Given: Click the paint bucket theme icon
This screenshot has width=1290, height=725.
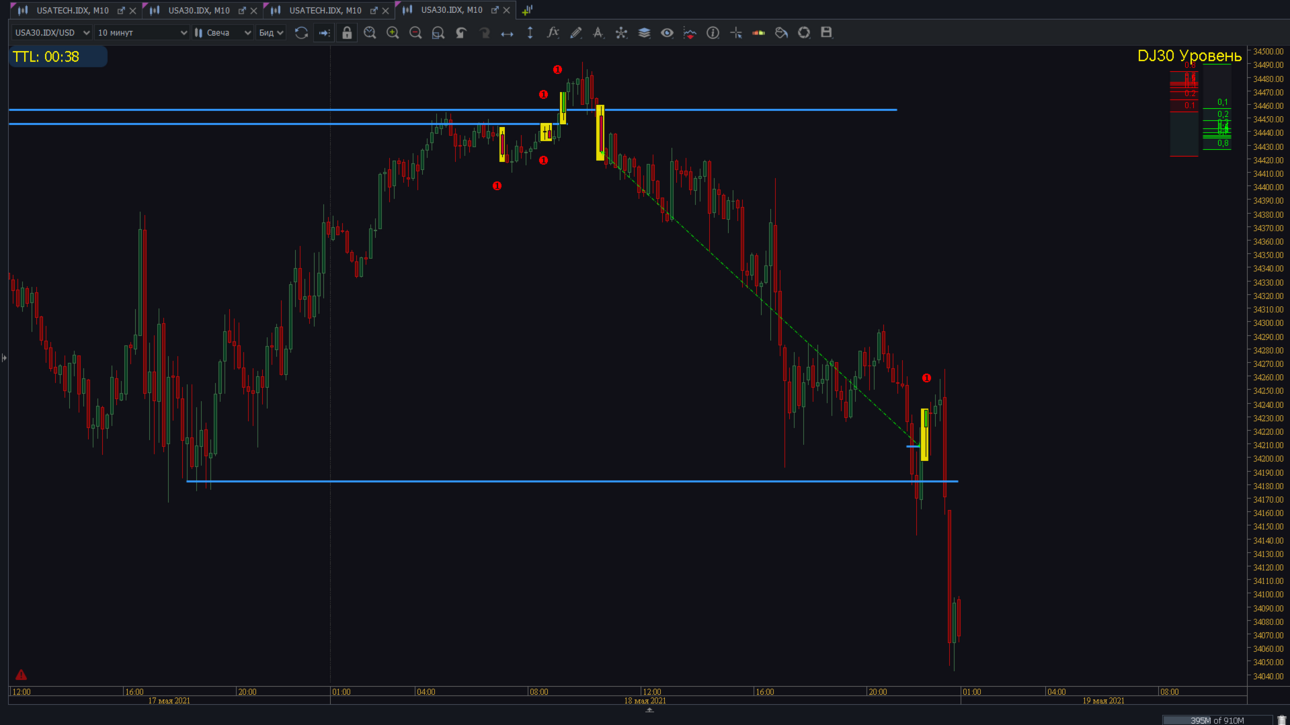Looking at the screenshot, I should tap(781, 33).
